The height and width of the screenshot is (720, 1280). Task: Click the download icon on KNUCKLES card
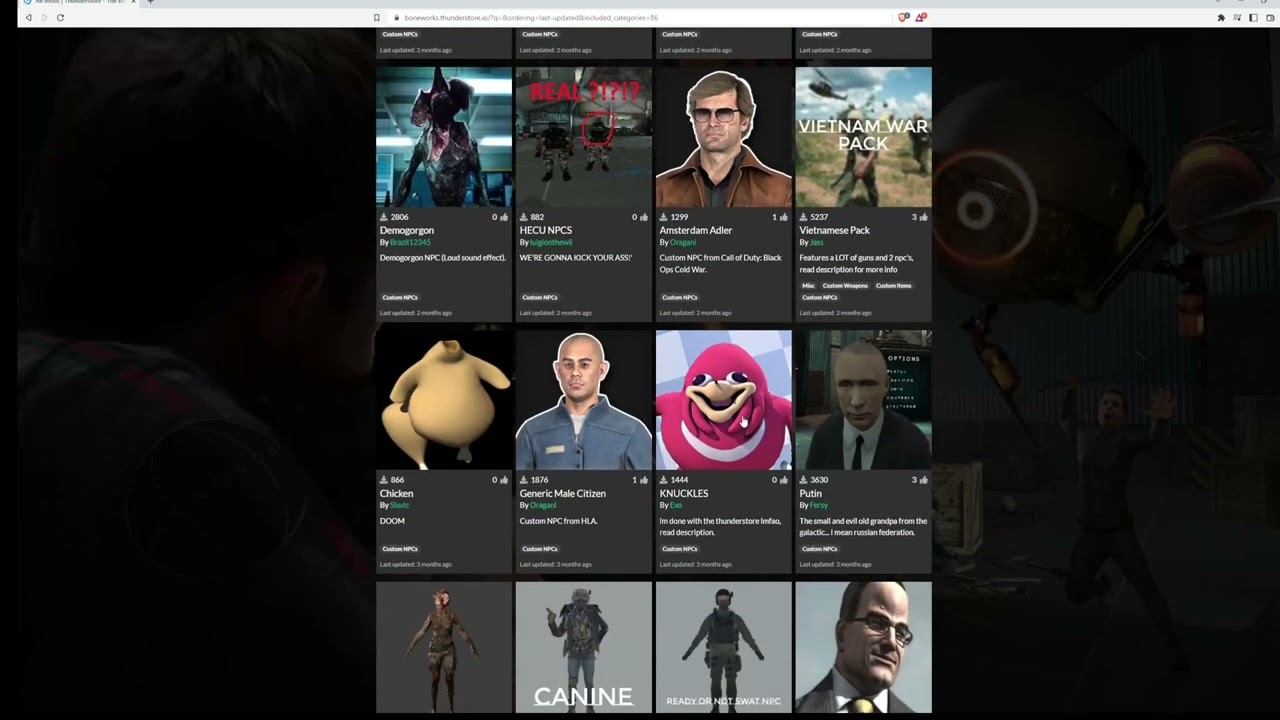(x=664, y=479)
